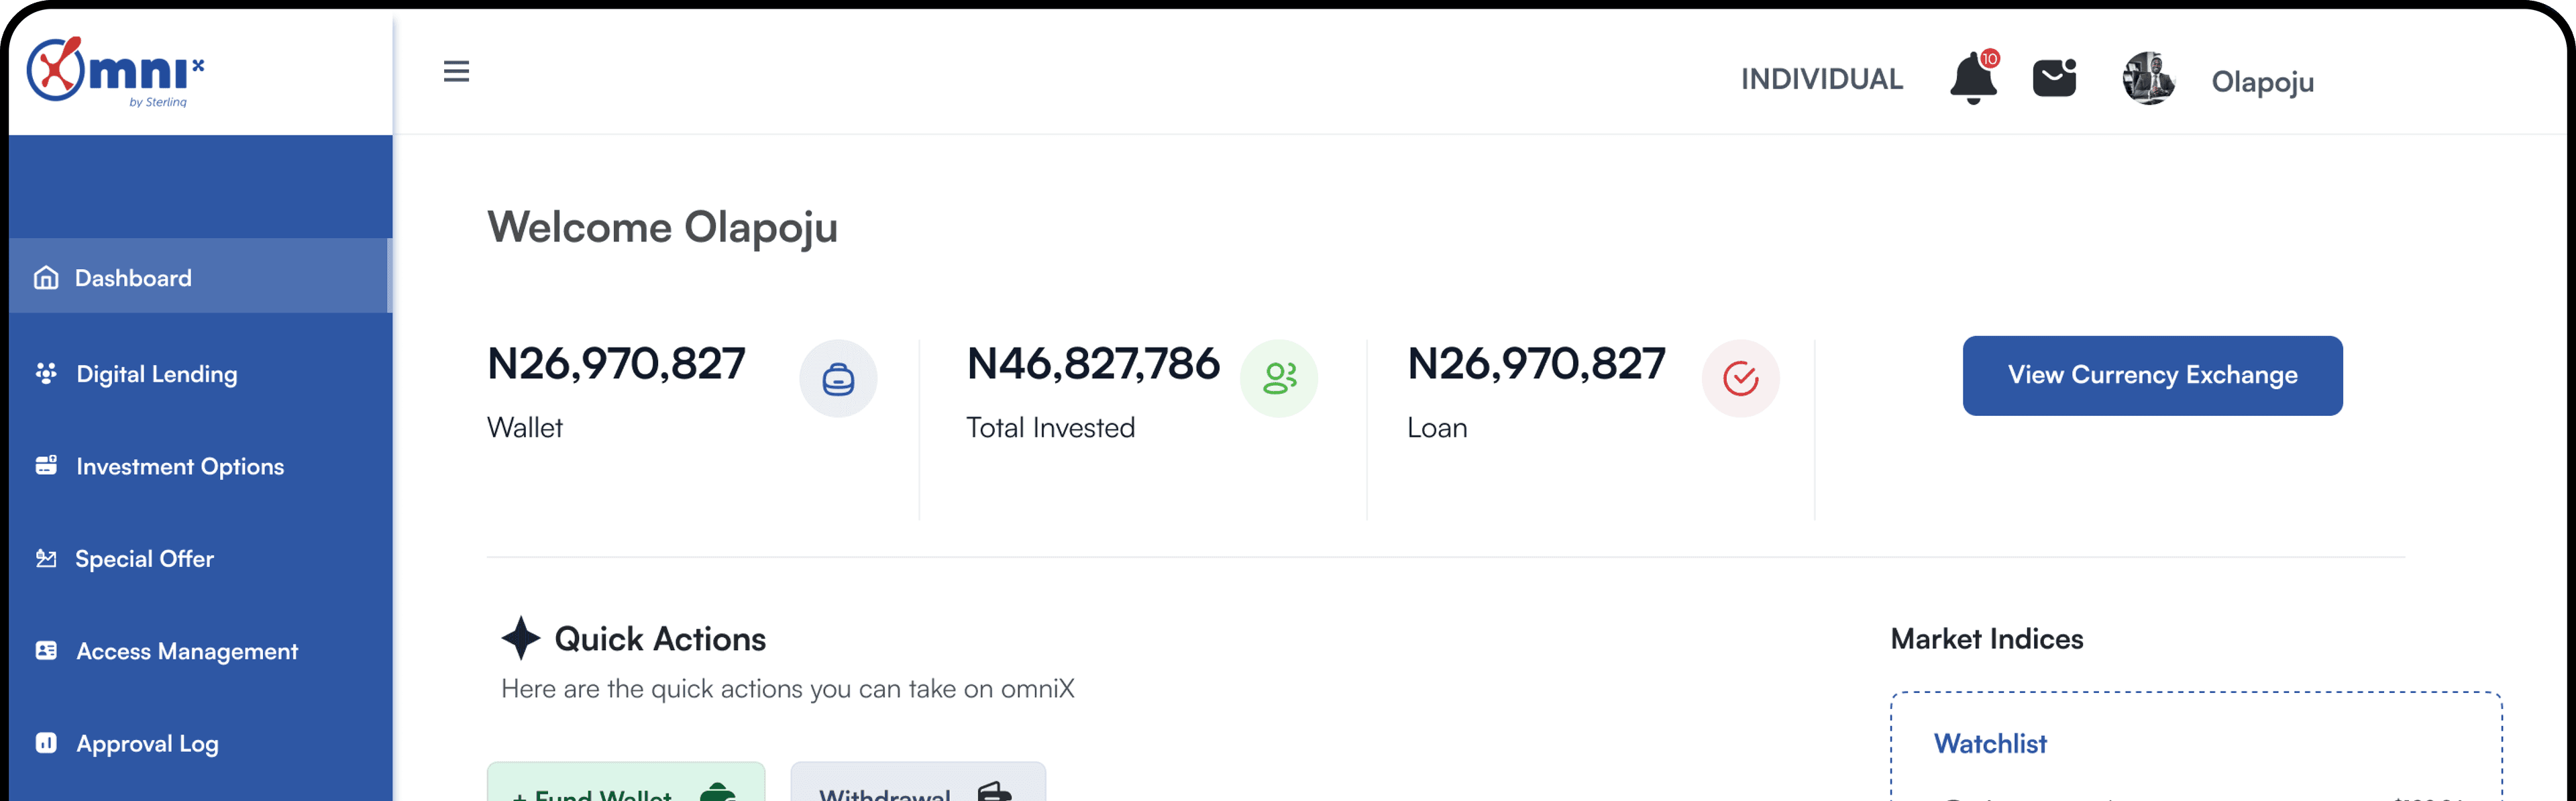Open the INDIVIDUAL account type selector
The image size is (2576, 801).
[x=1821, y=78]
